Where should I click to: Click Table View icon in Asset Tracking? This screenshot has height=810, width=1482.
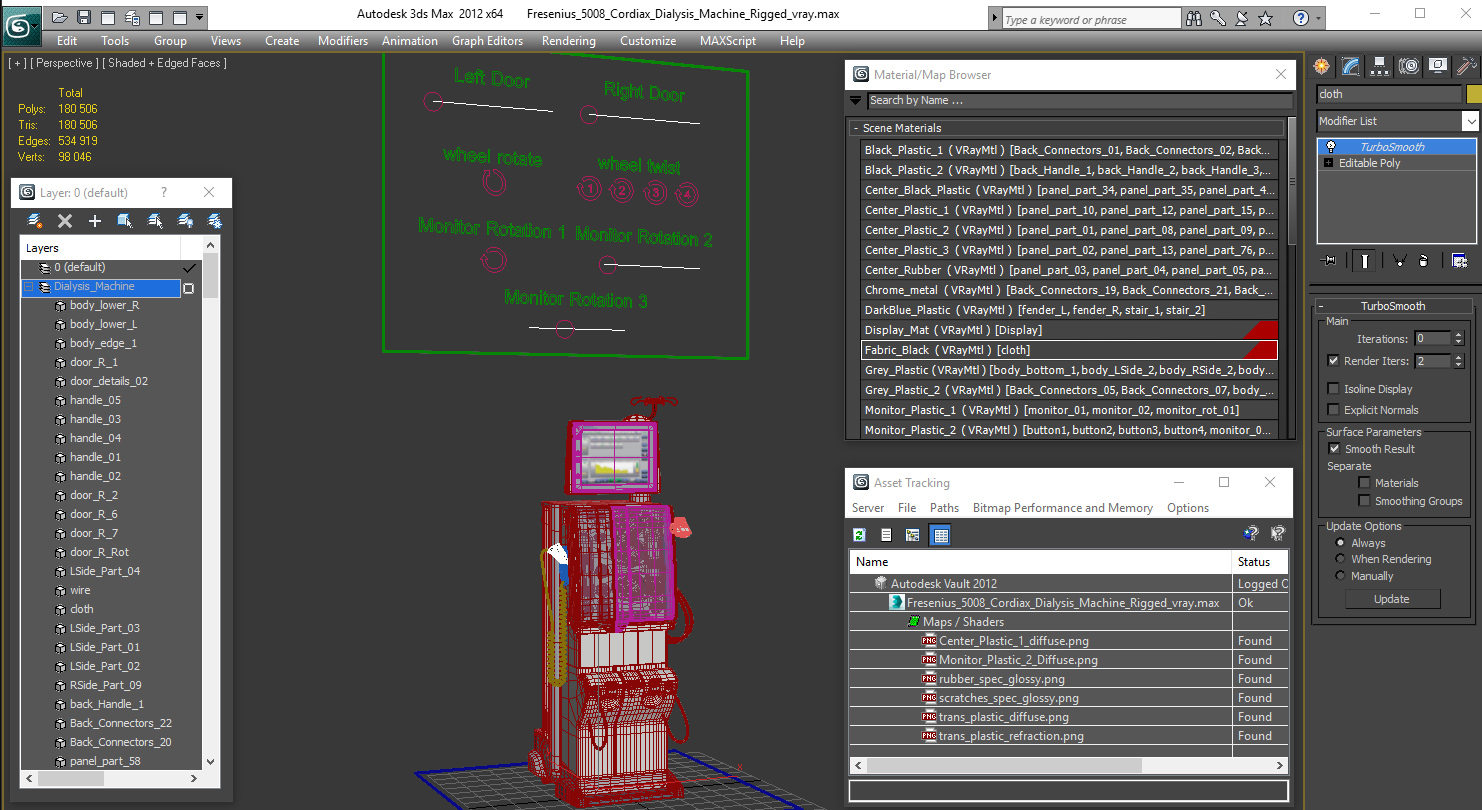[x=940, y=535]
